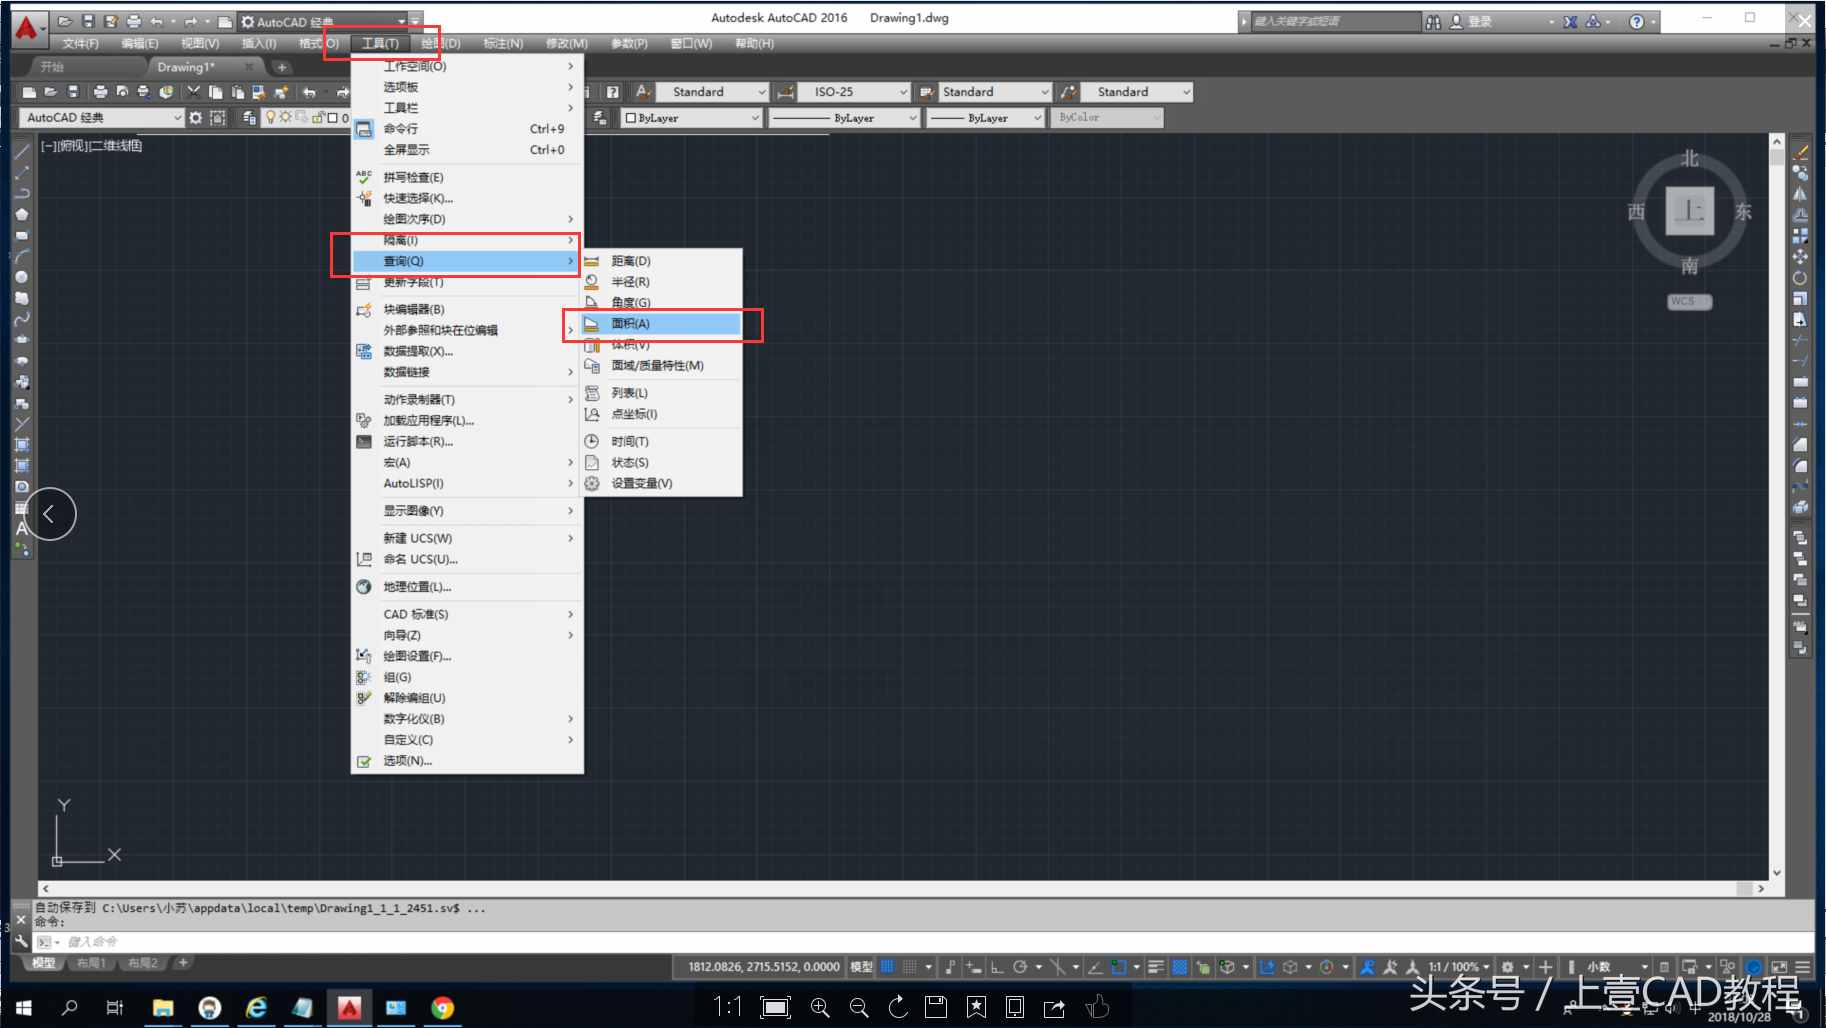1826x1028 pixels.
Task: Open the linetype ByLayer dropdown
Action: pos(844,118)
